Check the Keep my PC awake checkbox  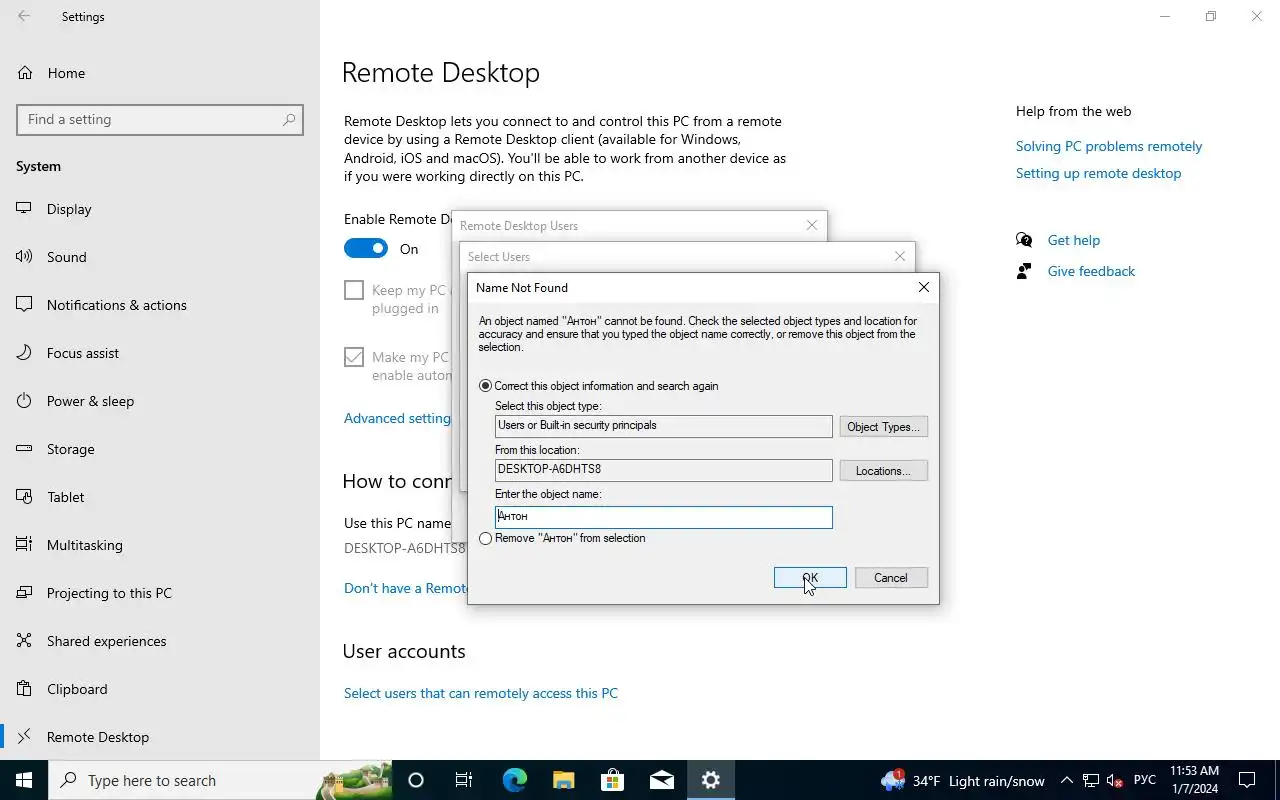point(354,290)
